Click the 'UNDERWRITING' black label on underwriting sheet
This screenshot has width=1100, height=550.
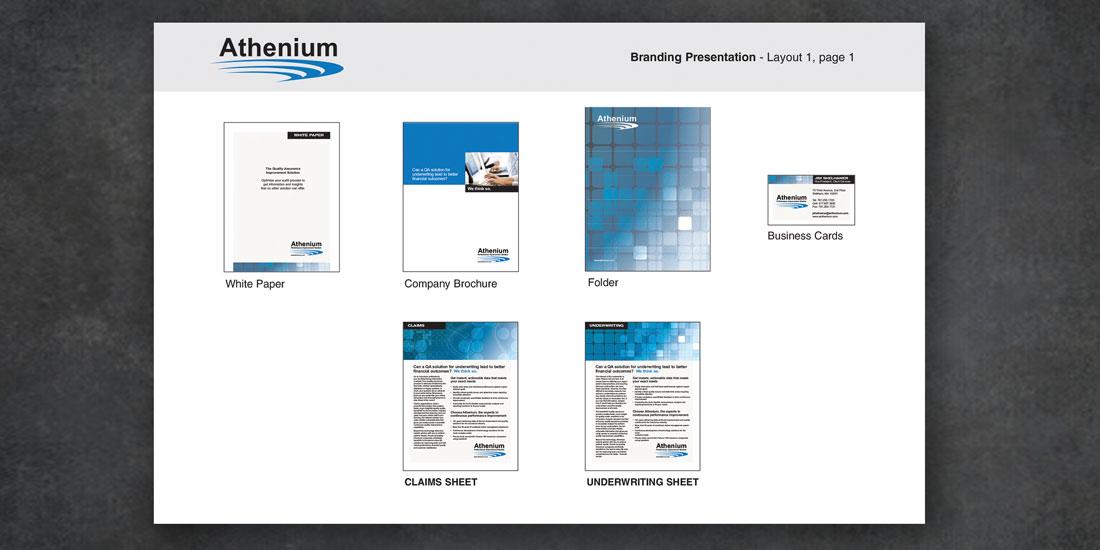605,326
